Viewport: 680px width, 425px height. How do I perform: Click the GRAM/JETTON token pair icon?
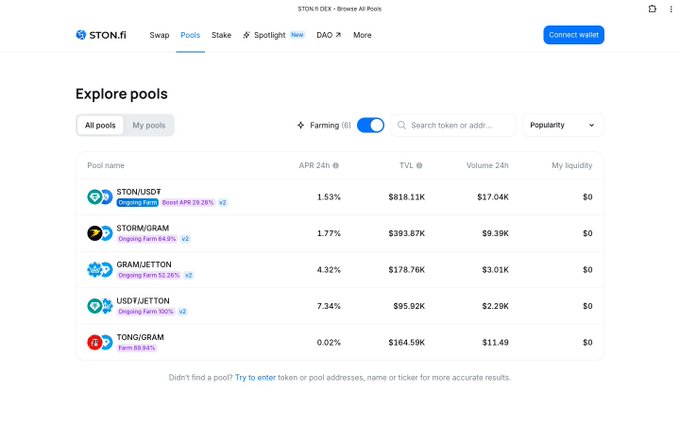point(100,270)
